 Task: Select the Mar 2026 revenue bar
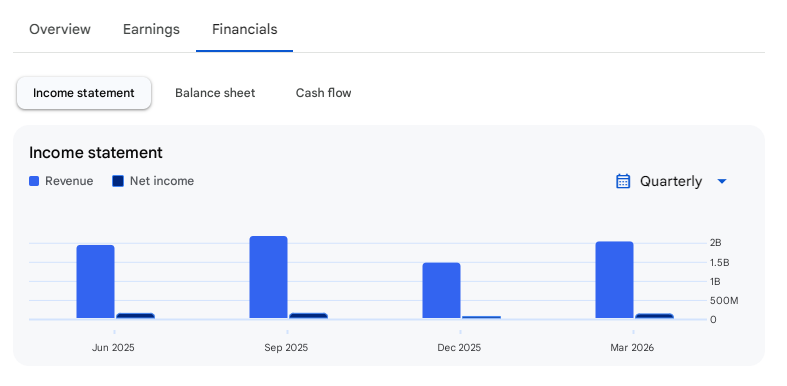(x=614, y=280)
